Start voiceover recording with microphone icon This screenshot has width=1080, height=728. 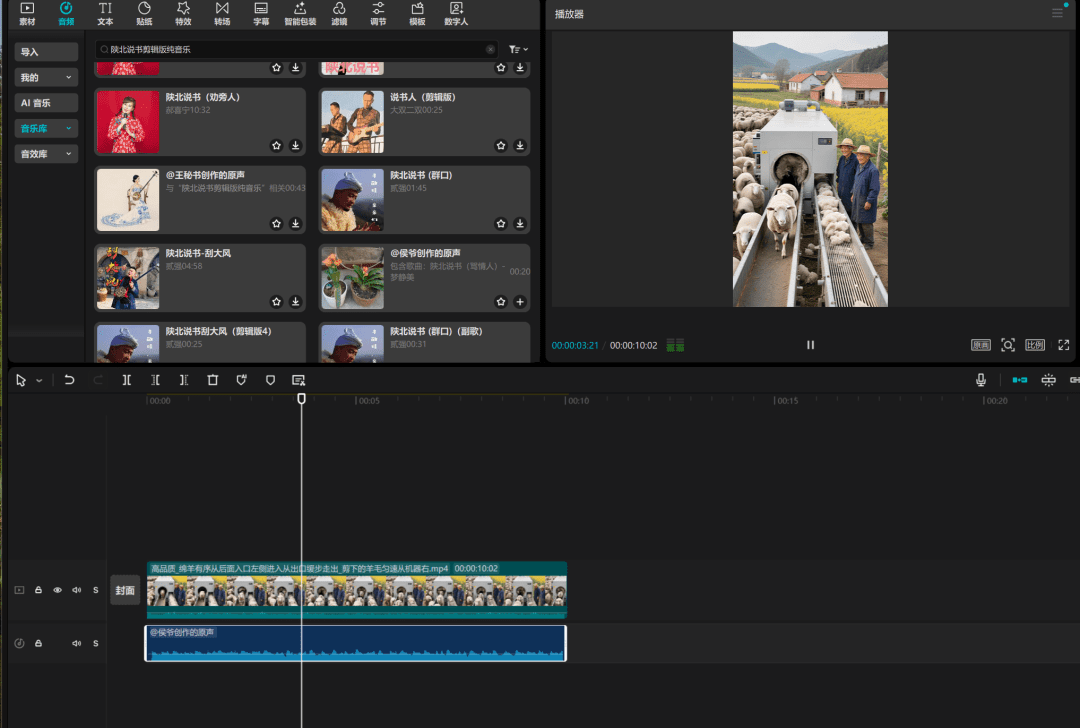(981, 380)
